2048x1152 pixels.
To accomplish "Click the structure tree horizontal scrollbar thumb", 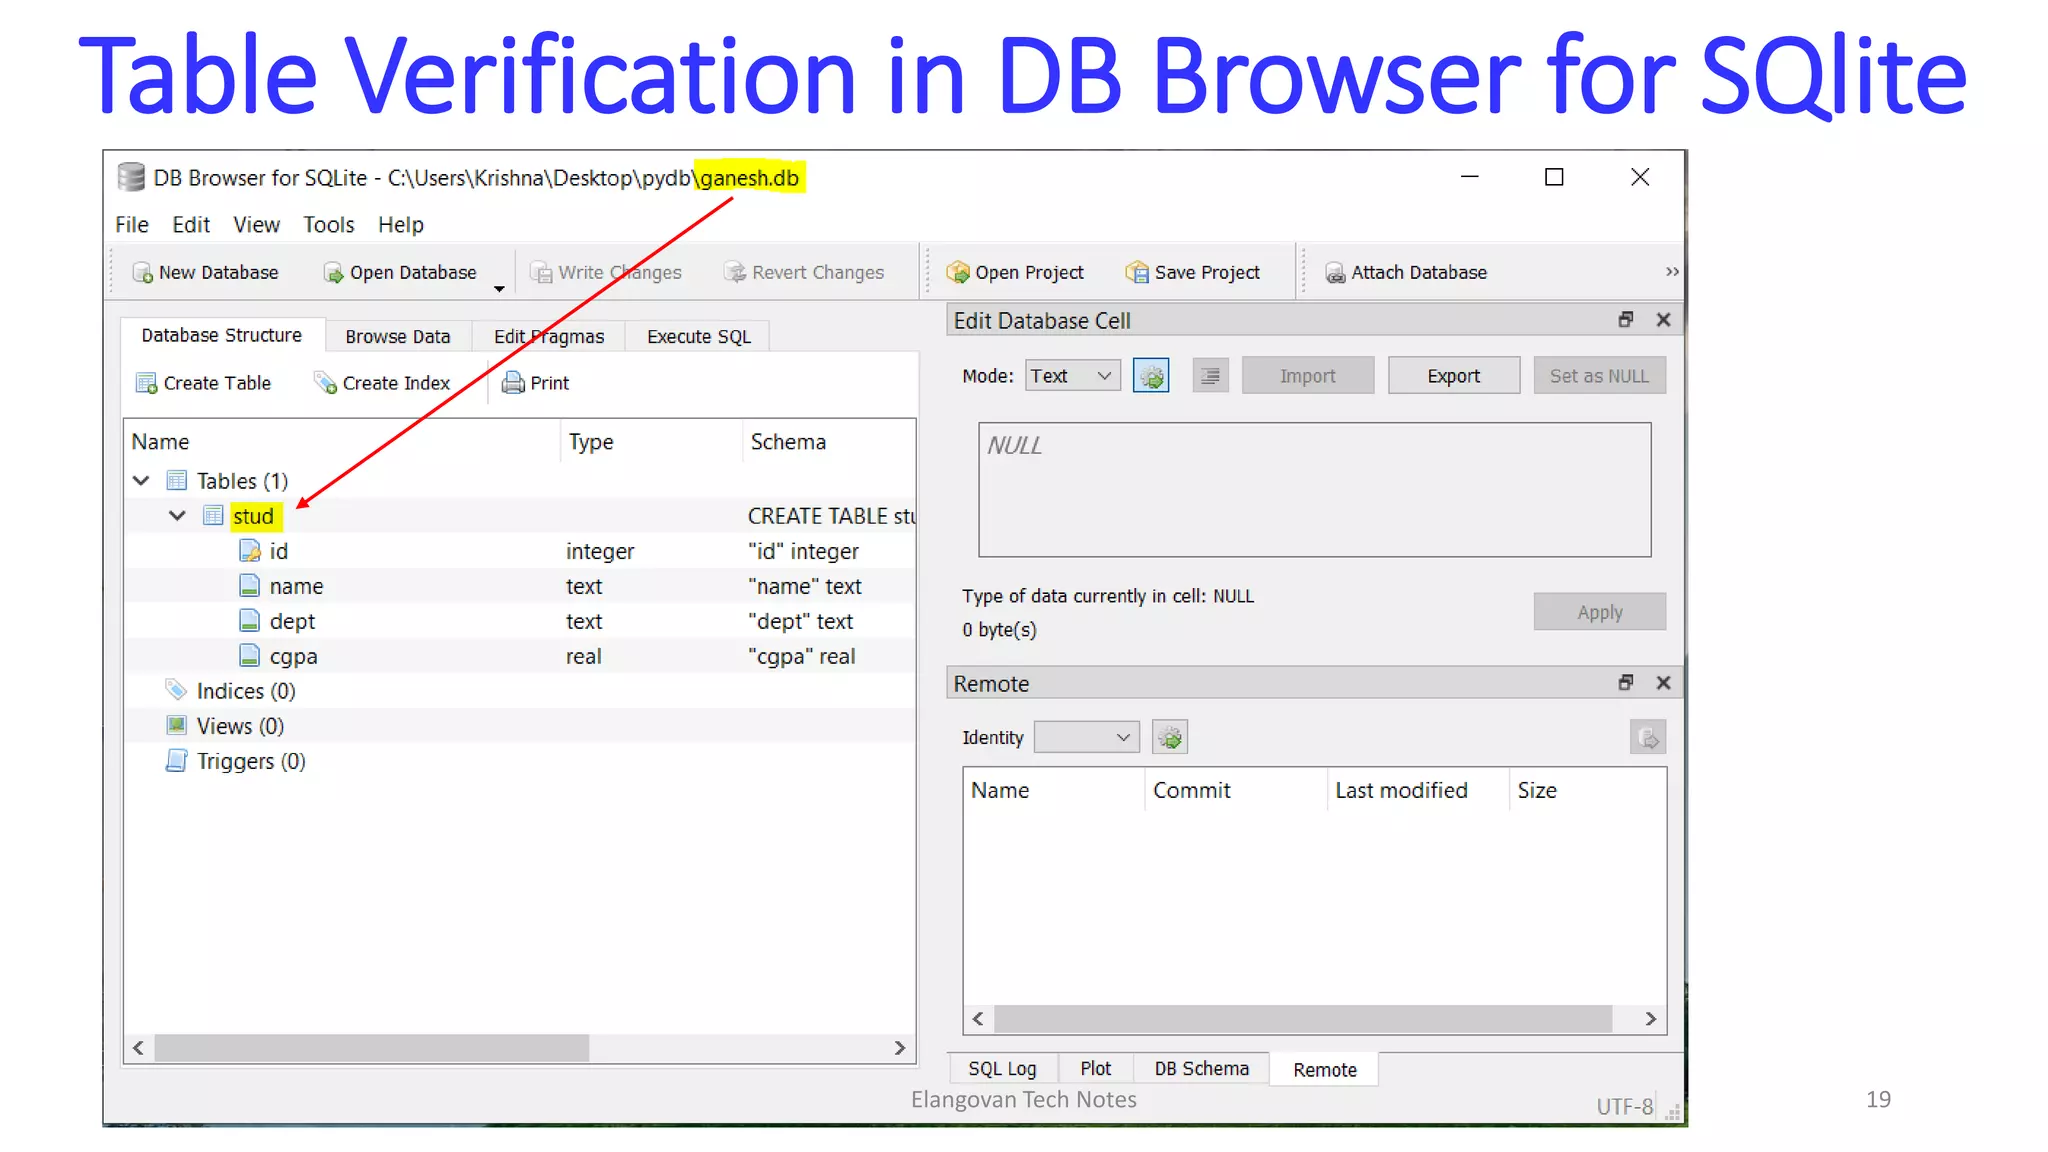I will point(372,1048).
